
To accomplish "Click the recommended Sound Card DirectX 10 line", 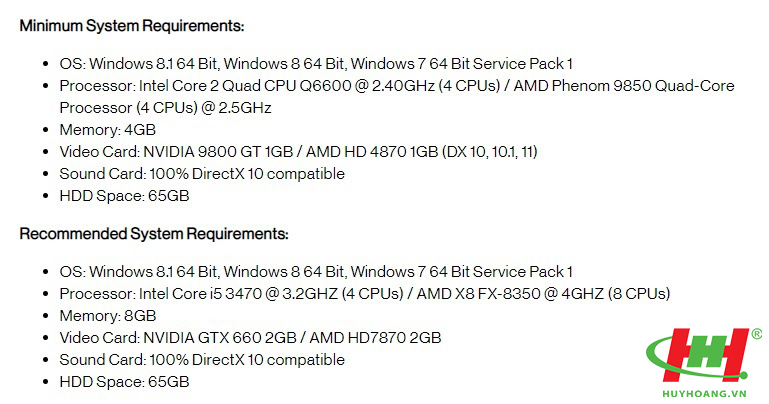I will click(202, 360).
